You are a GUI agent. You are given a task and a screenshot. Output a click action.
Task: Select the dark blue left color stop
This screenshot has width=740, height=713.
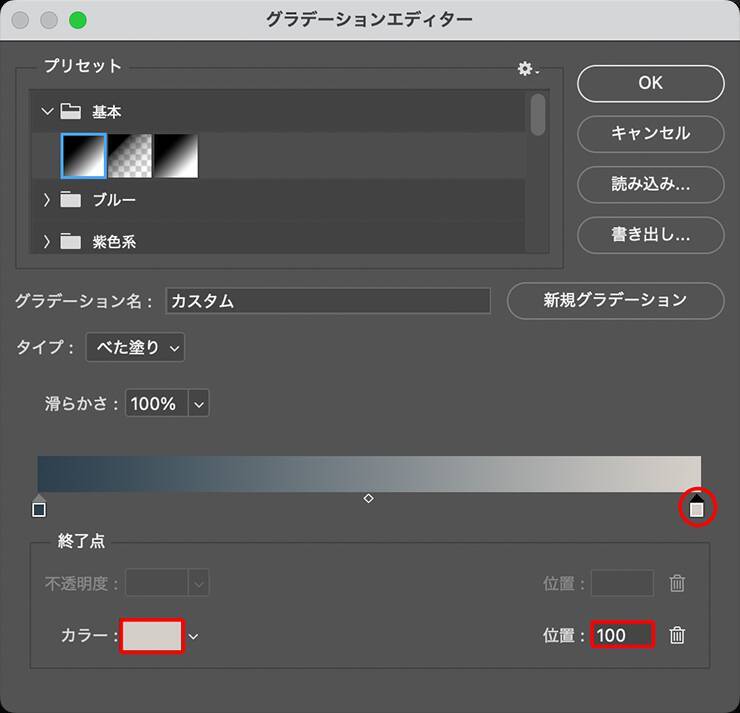coord(39,506)
